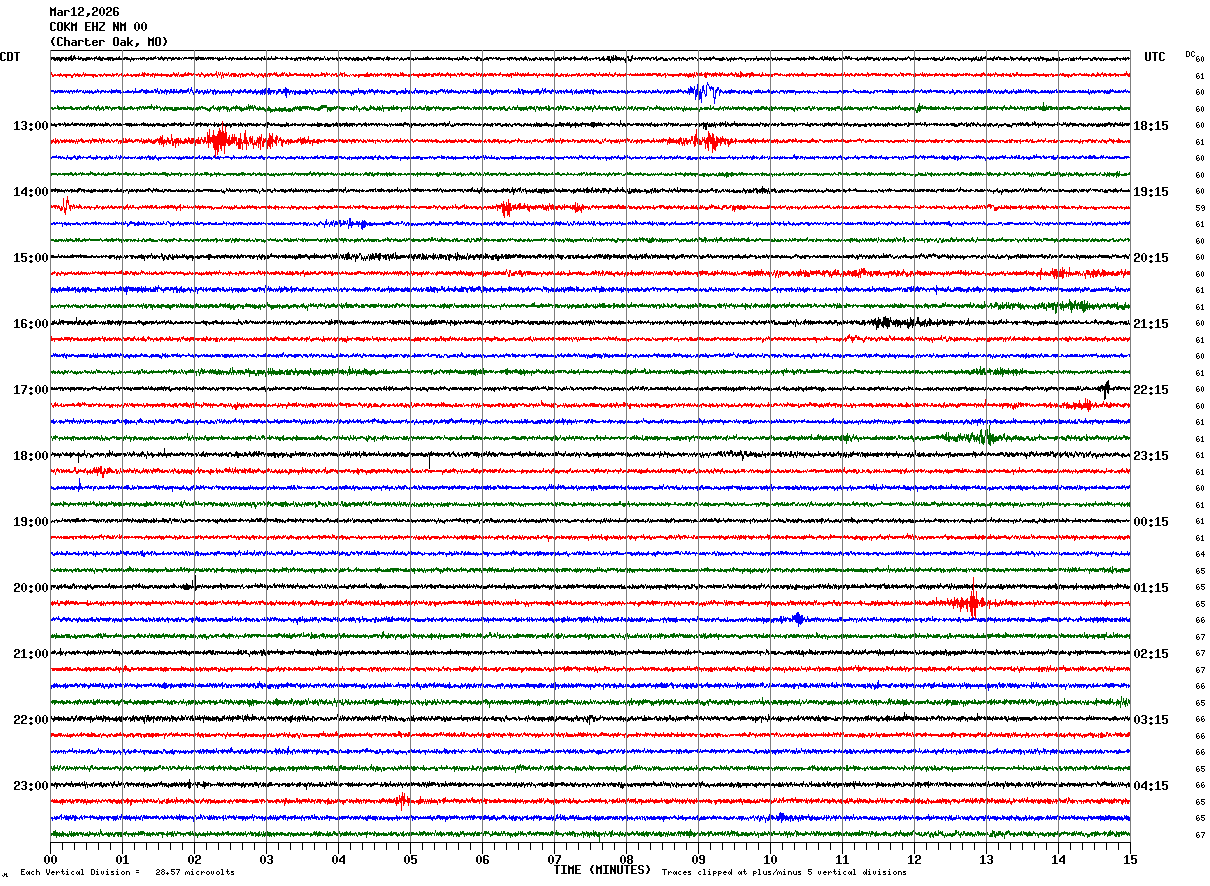
Task: Click minute tick label 07 on time axis
Action: point(554,859)
